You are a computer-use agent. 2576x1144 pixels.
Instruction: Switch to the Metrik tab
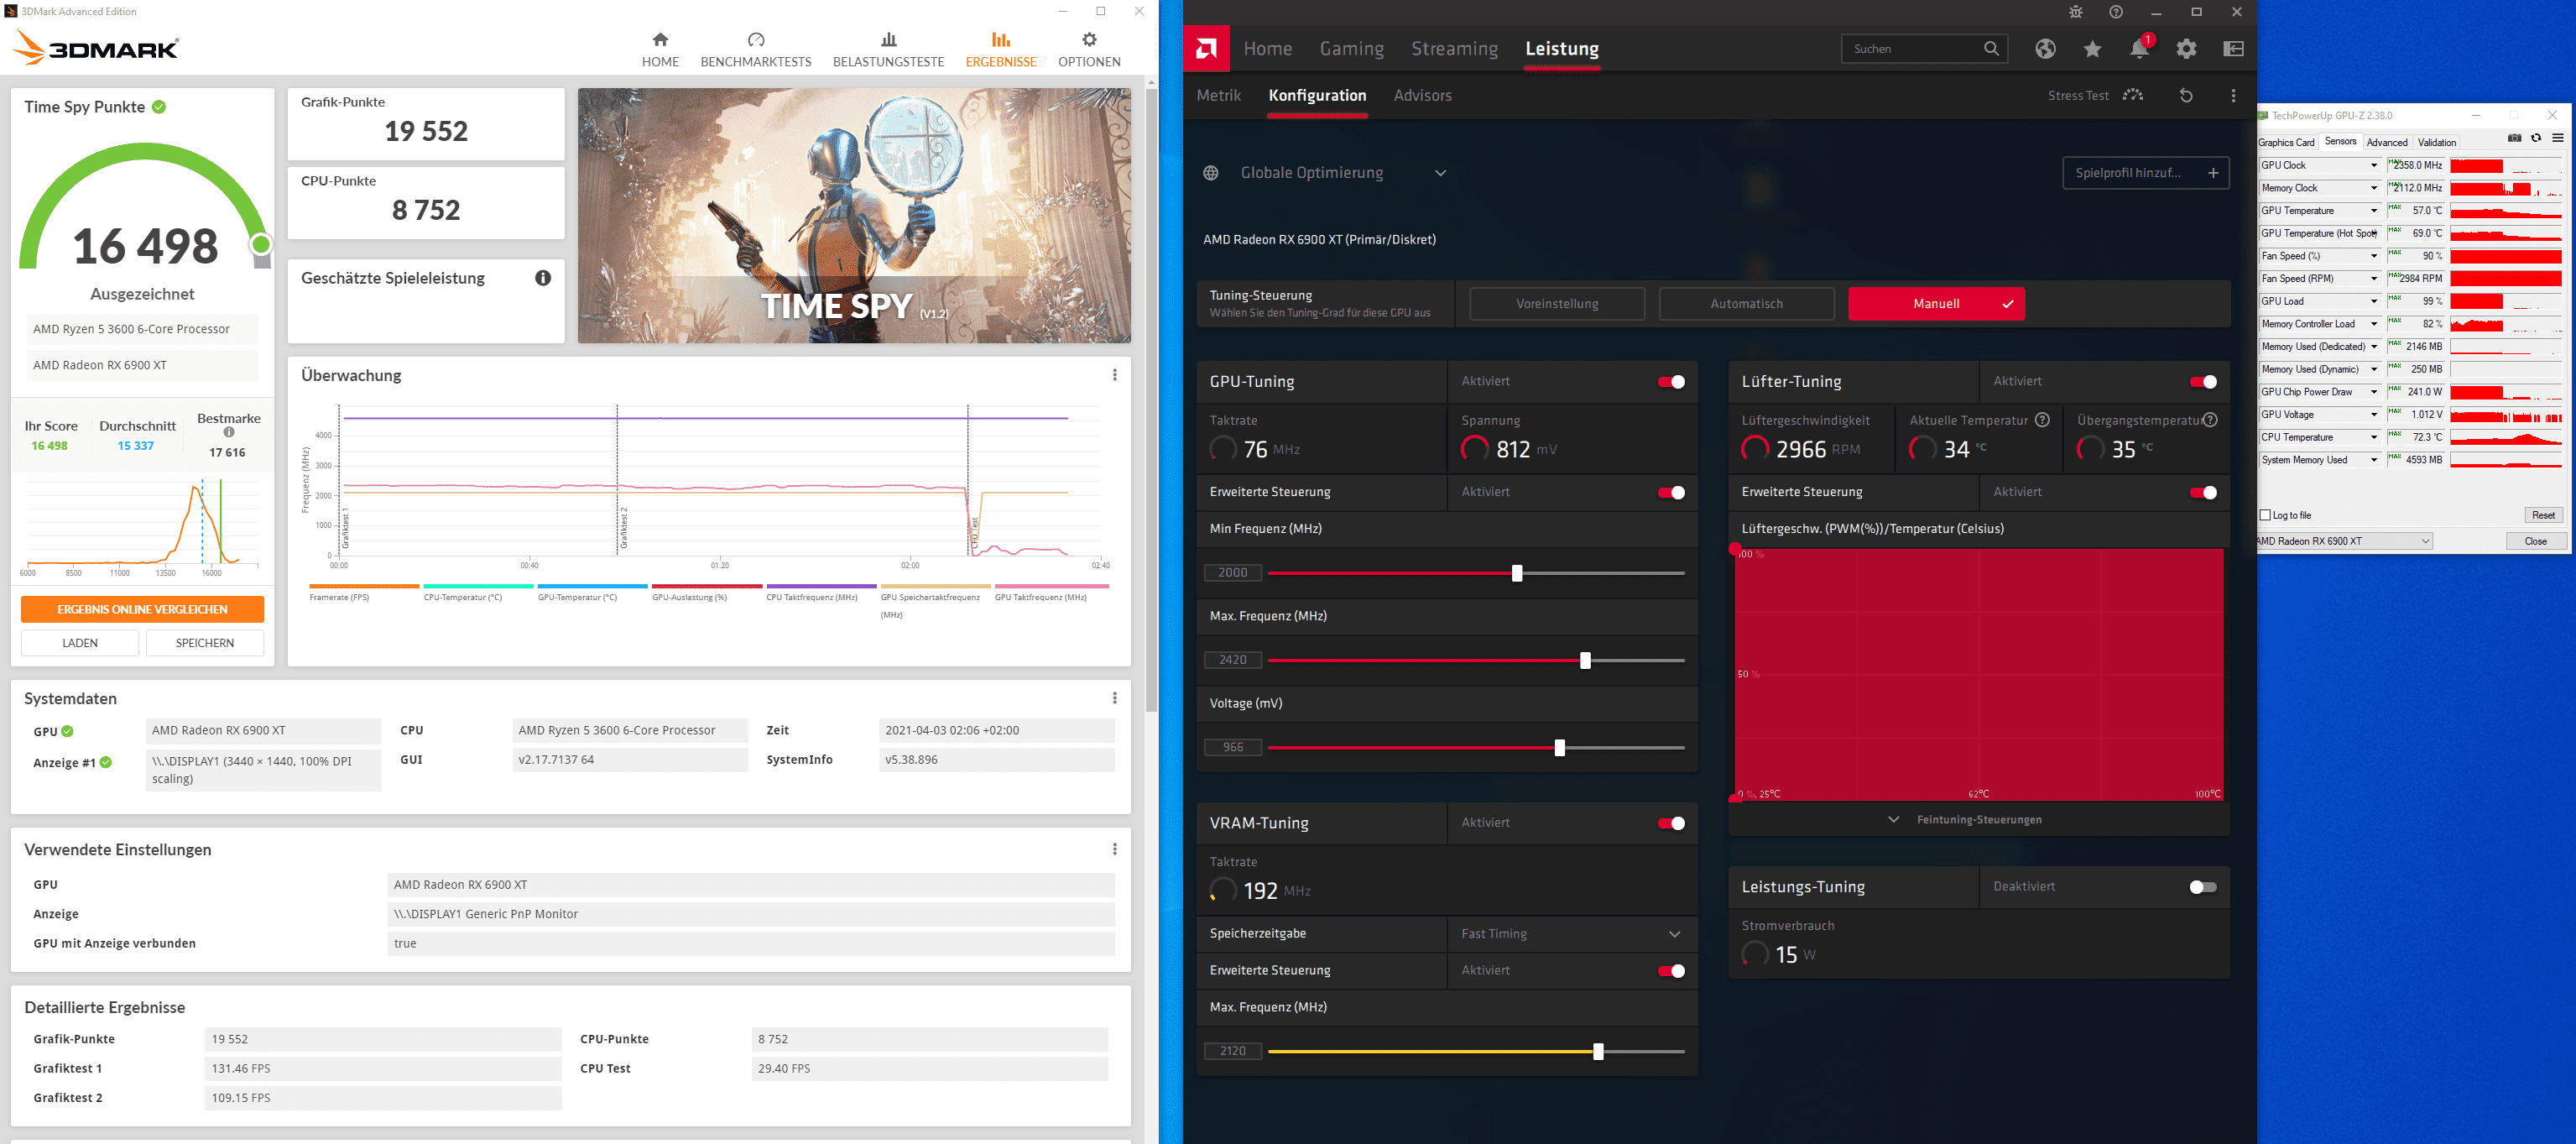(x=1218, y=96)
